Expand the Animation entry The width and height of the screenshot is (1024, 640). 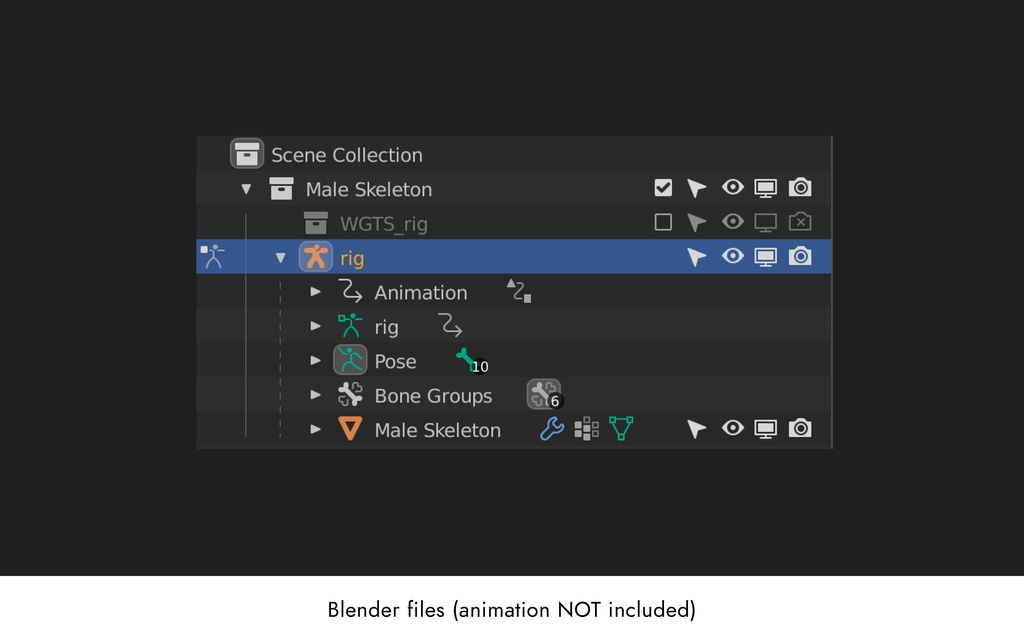(316, 292)
